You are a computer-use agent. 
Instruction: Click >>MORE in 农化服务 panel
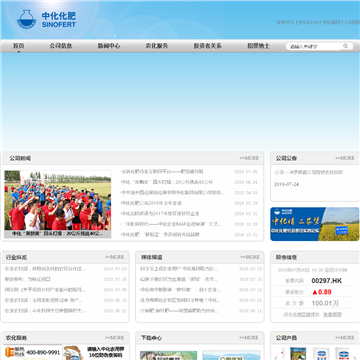point(115,338)
